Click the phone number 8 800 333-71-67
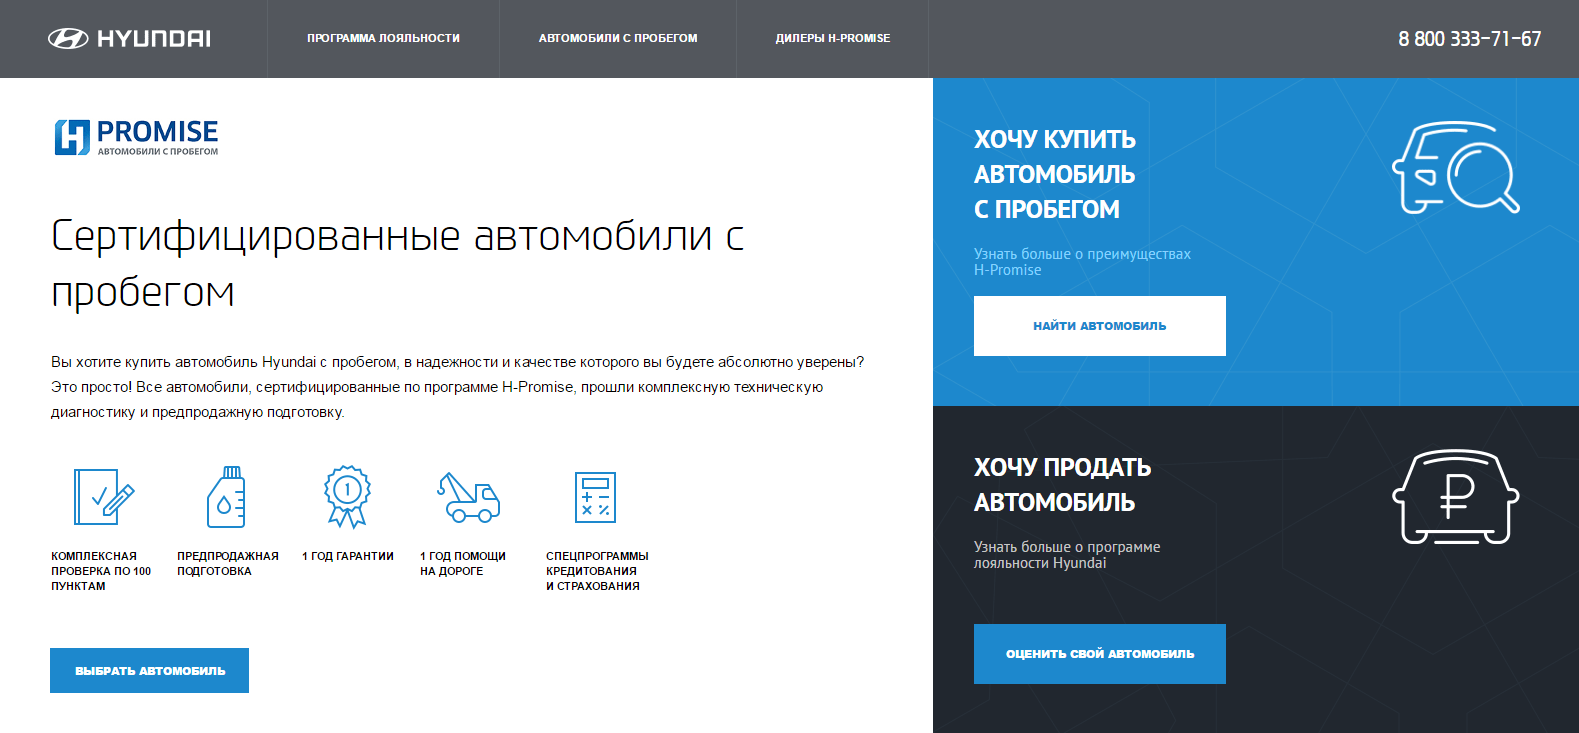The image size is (1579, 733). point(1470,39)
